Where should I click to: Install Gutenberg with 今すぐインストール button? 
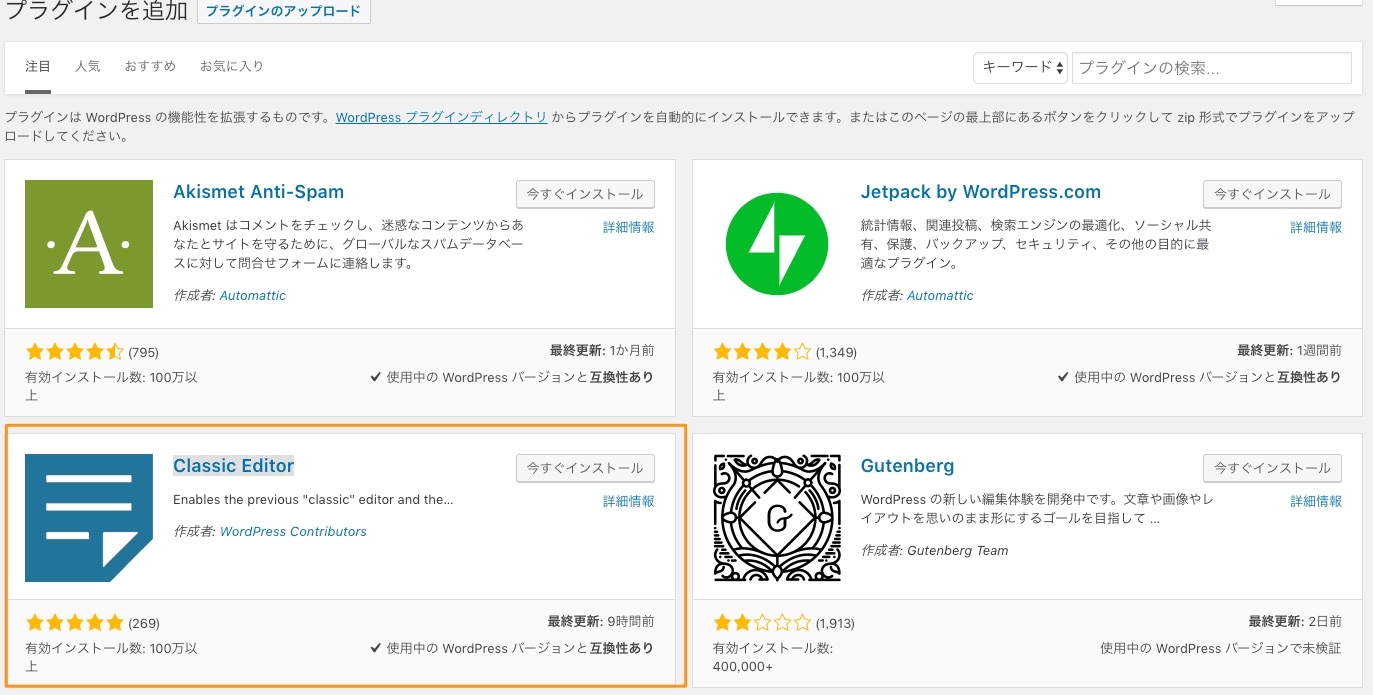click(1272, 468)
